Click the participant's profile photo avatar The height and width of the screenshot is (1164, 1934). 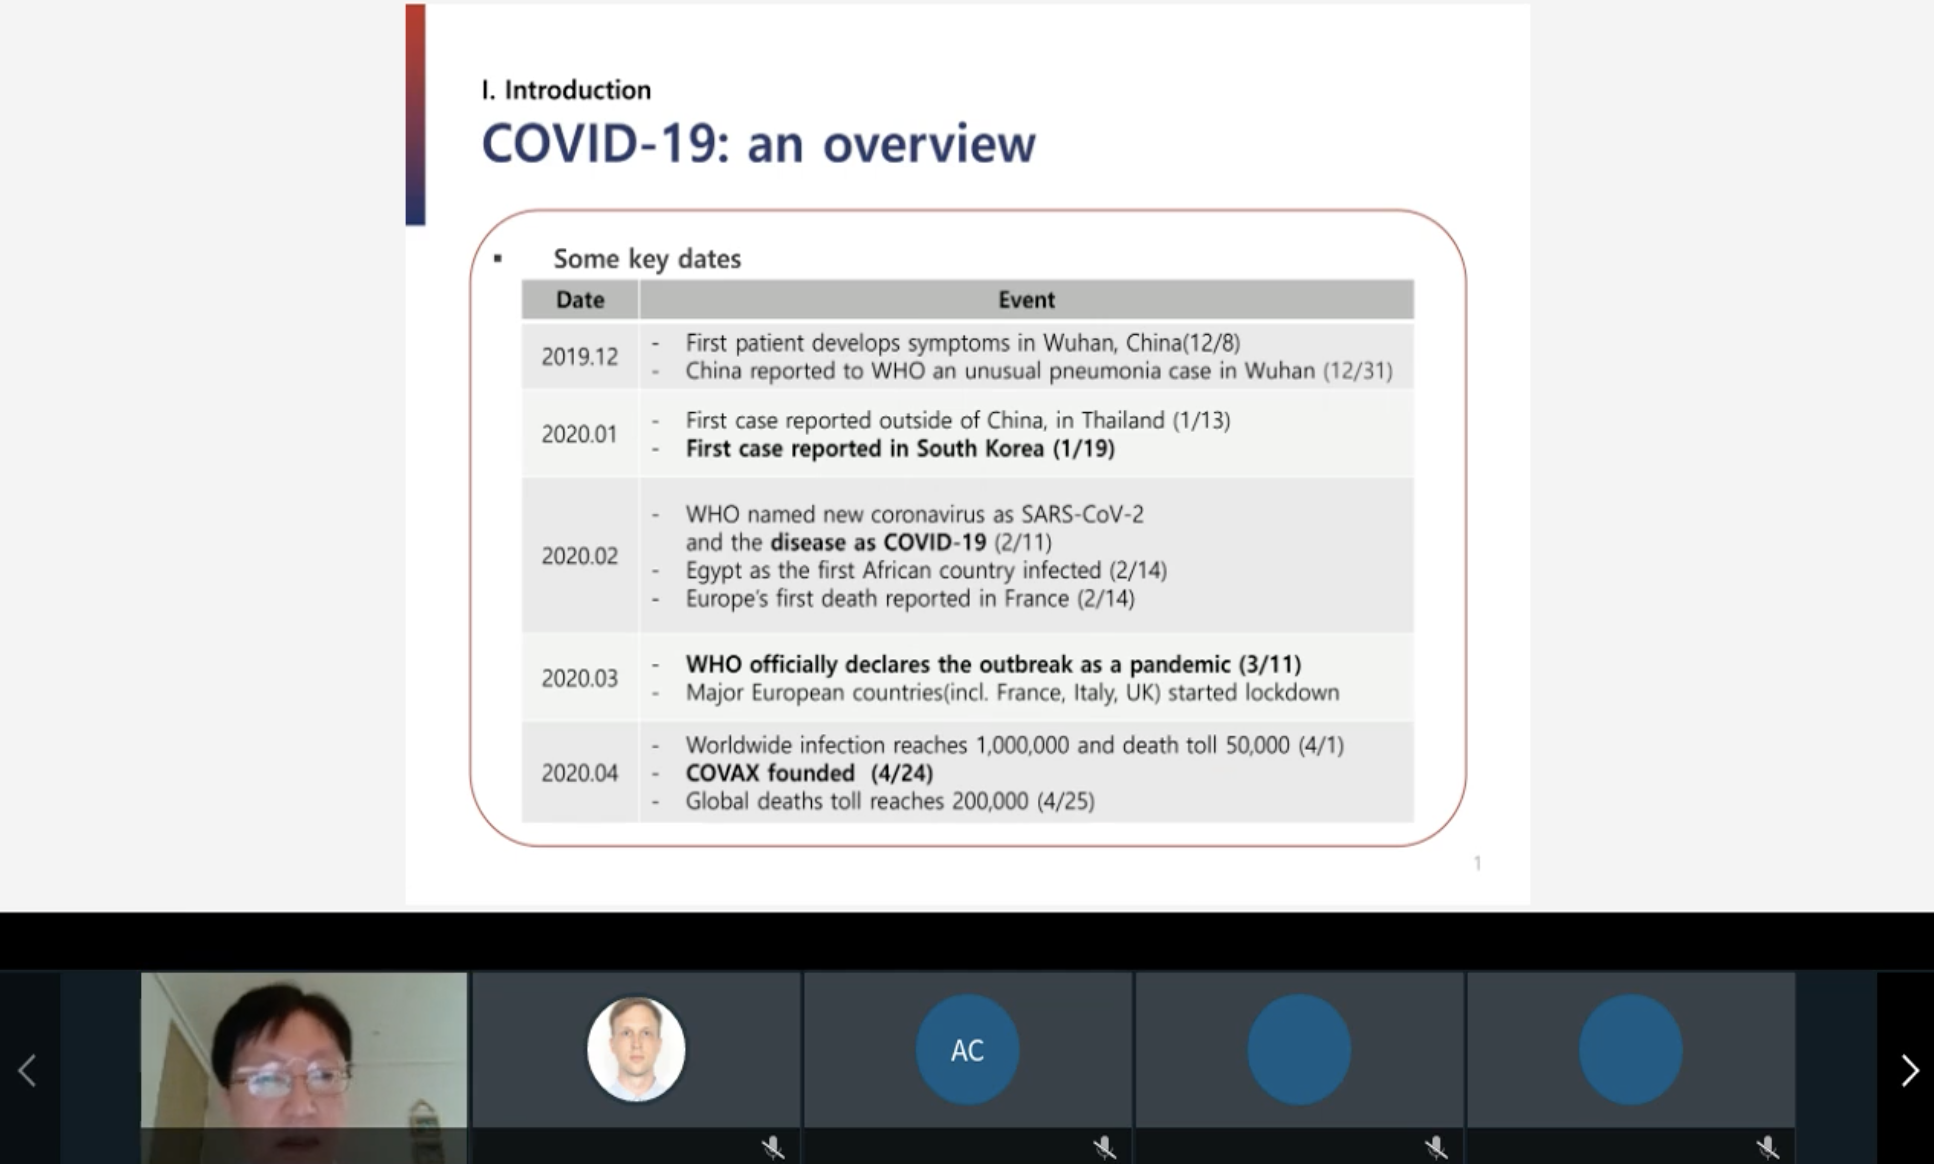(x=636, y=1049)
